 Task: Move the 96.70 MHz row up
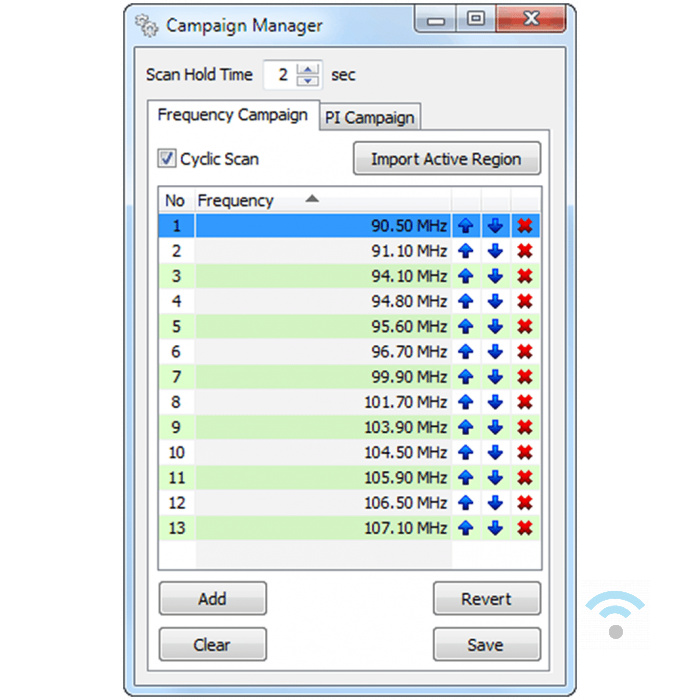pos(465,352)
